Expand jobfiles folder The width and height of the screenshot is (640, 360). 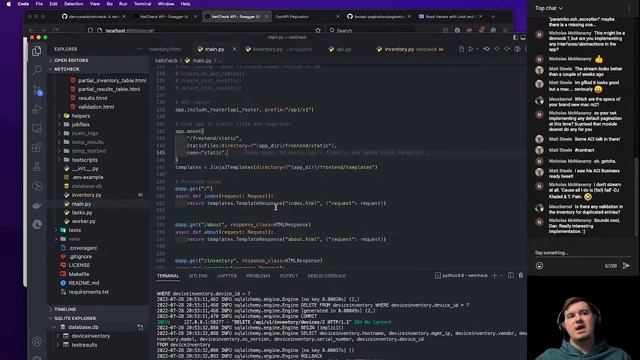coord(80,124)
